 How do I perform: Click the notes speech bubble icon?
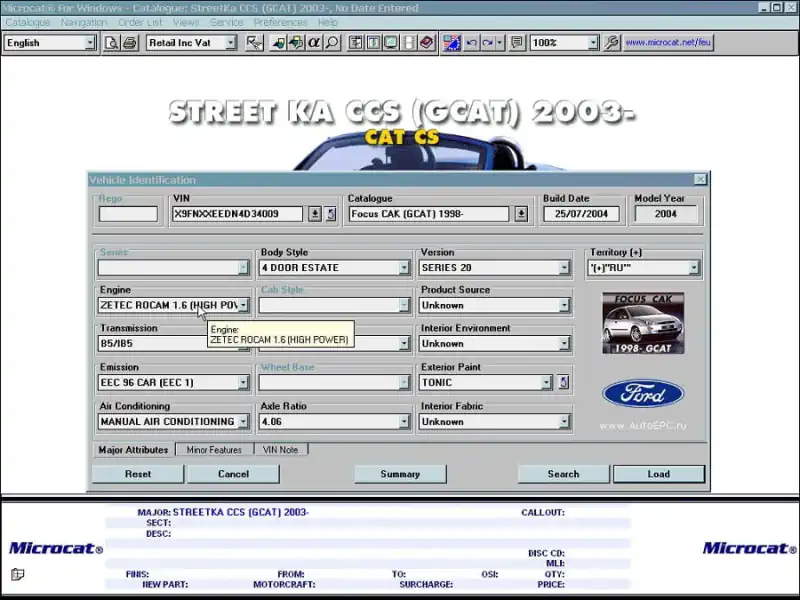[x=516, y=43]
